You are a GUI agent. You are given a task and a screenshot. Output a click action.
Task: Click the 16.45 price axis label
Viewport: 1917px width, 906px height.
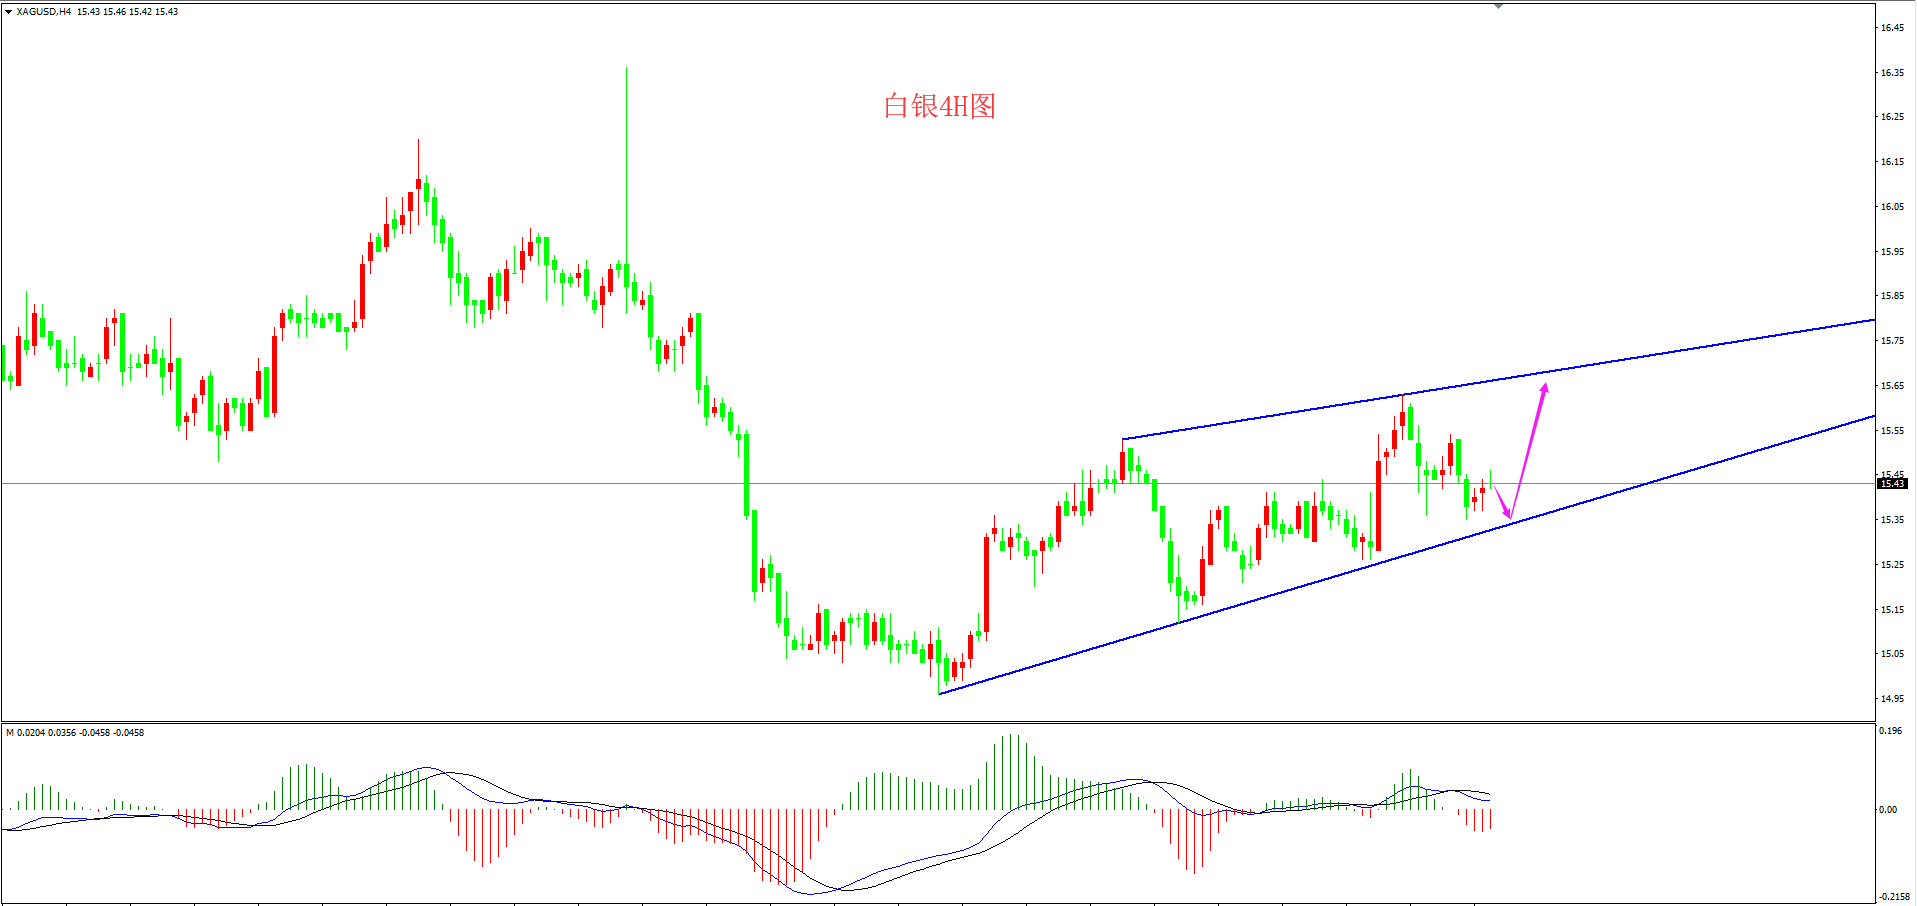pos(1892,28)
